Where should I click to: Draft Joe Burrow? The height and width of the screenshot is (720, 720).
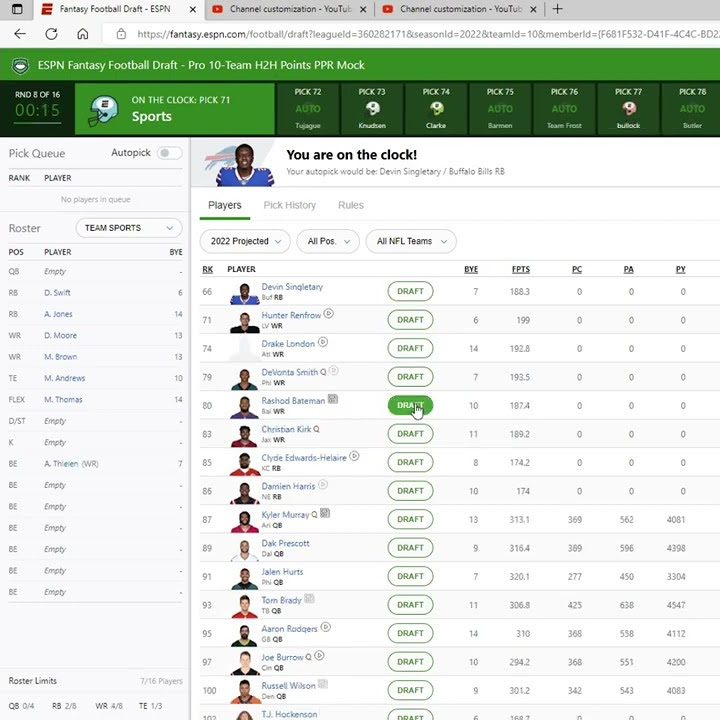point(411,662)
